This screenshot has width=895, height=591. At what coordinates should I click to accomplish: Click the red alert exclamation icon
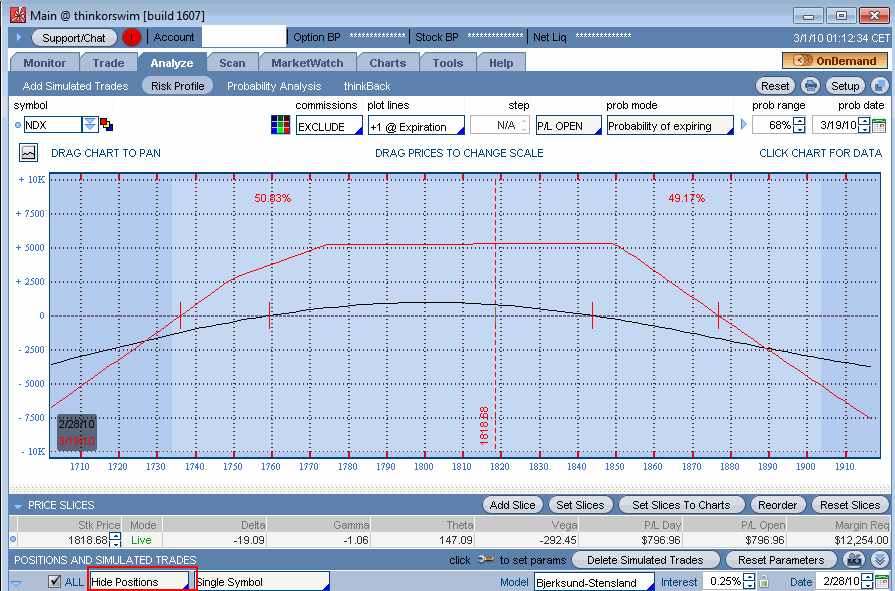click(x=132, y=37)
